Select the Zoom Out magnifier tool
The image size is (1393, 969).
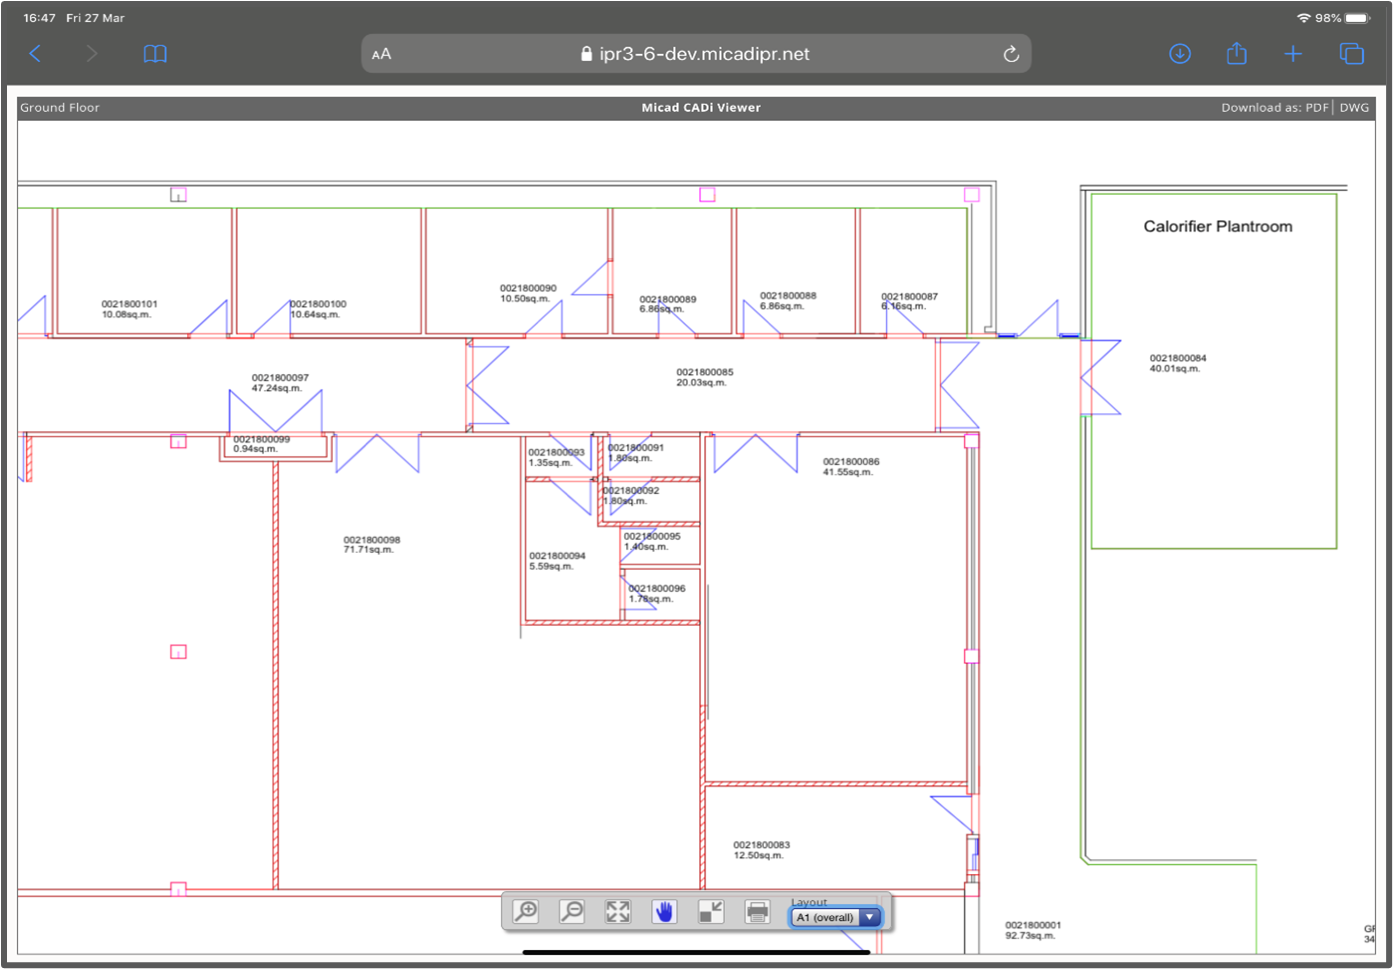coord(571,911)
